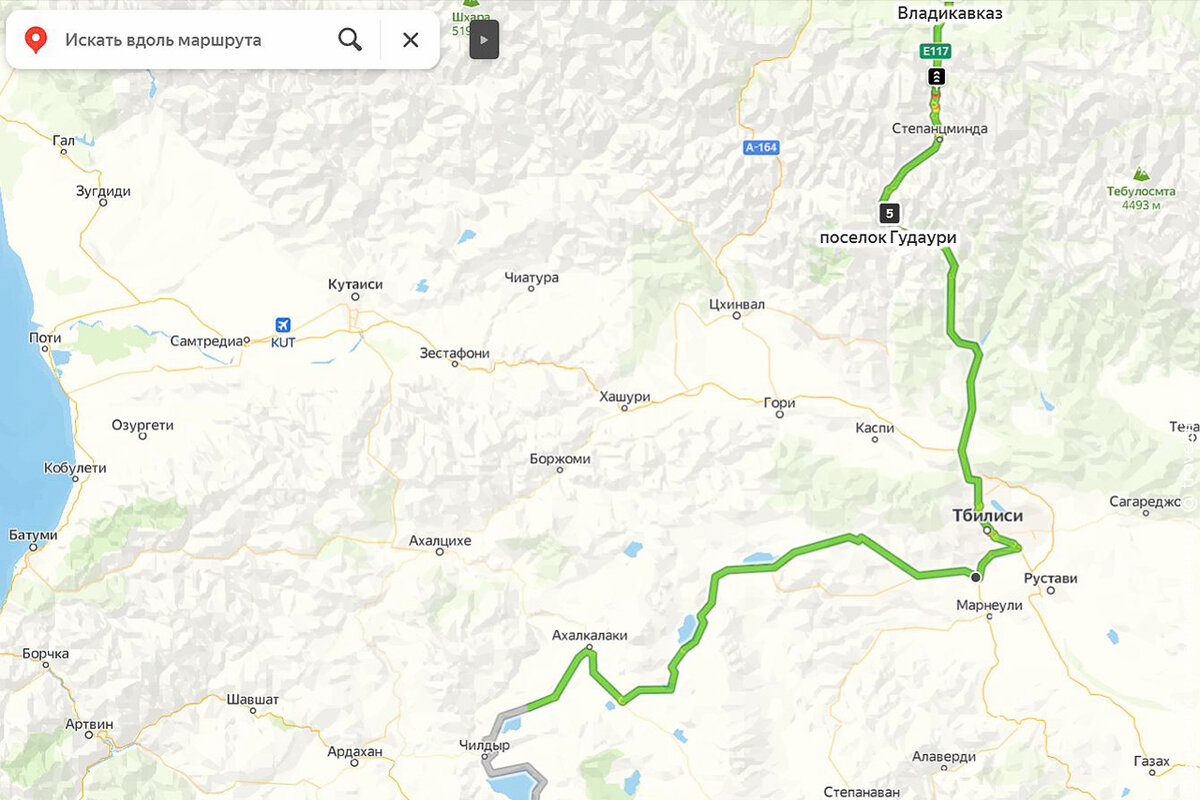Screen dimensions: 1200x800
Task: Click the Тбилиси city label
Action: tap(987, 516)
